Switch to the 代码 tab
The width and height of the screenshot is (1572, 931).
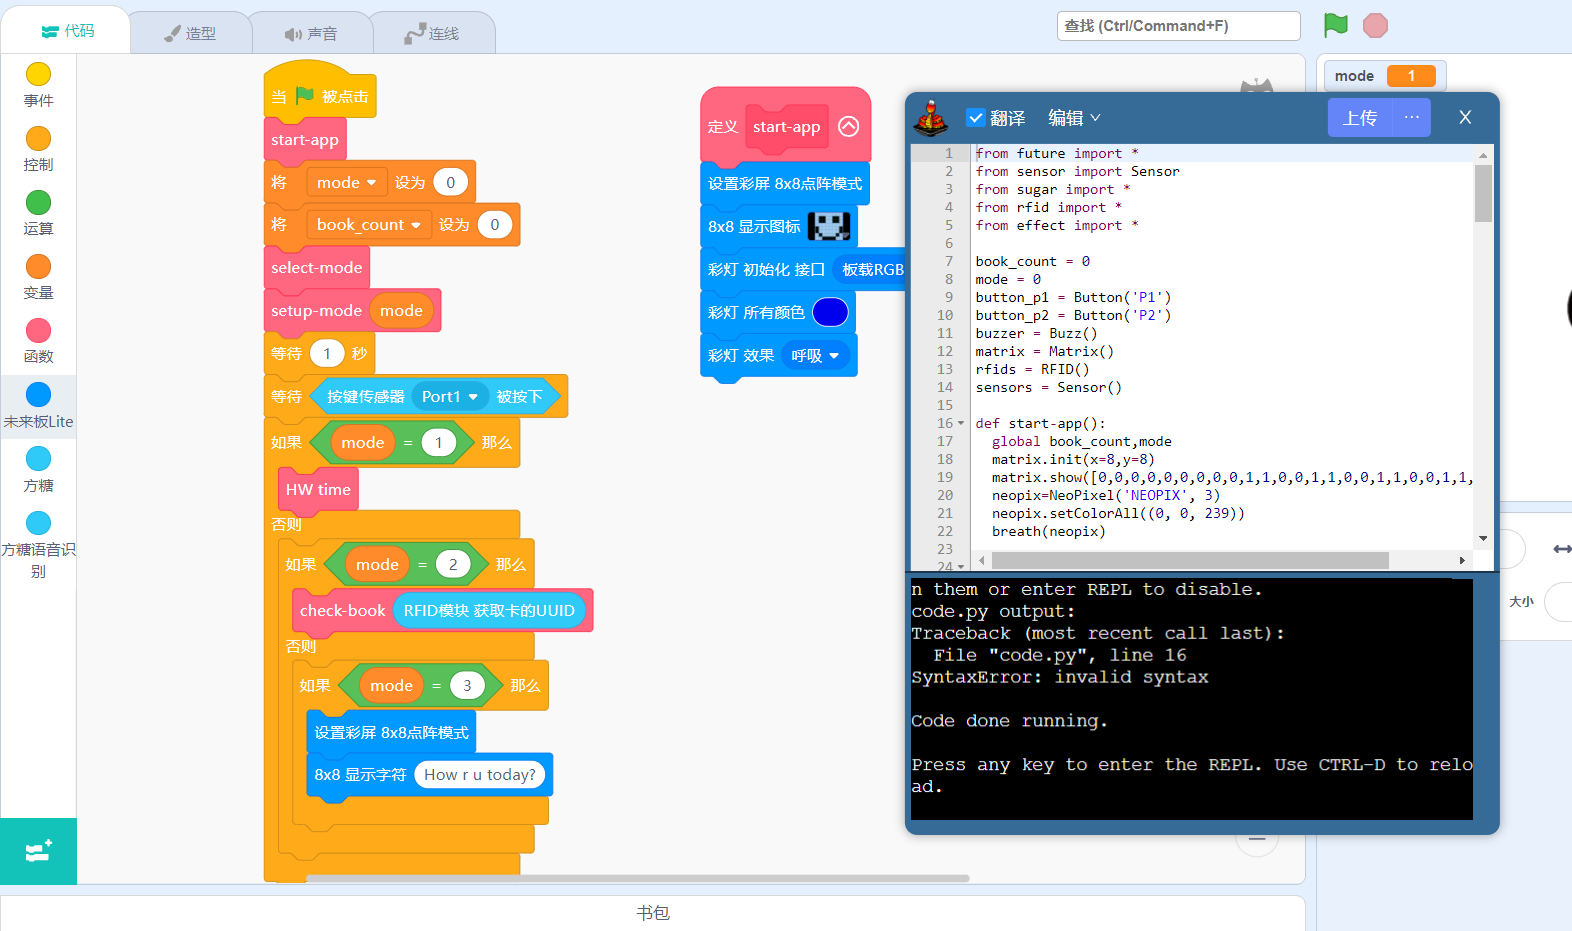coord(67,31)
